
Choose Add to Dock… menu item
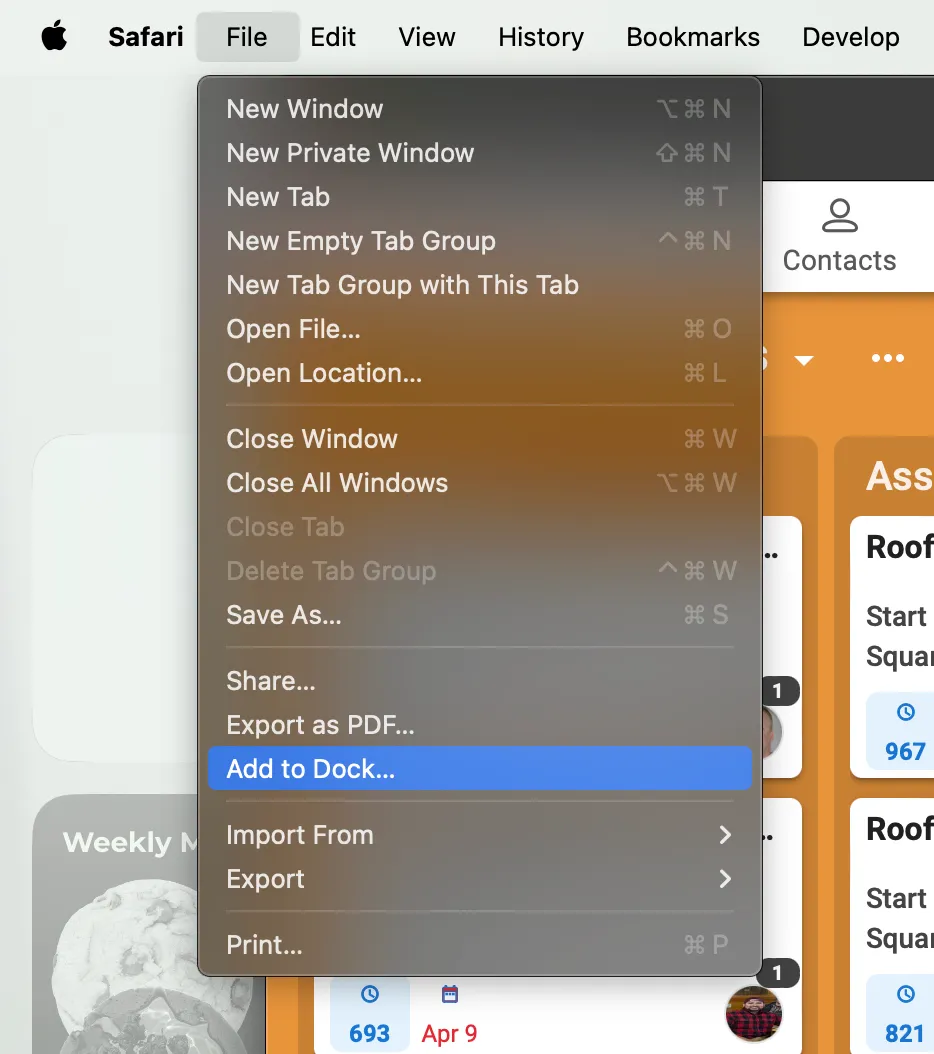480,768
